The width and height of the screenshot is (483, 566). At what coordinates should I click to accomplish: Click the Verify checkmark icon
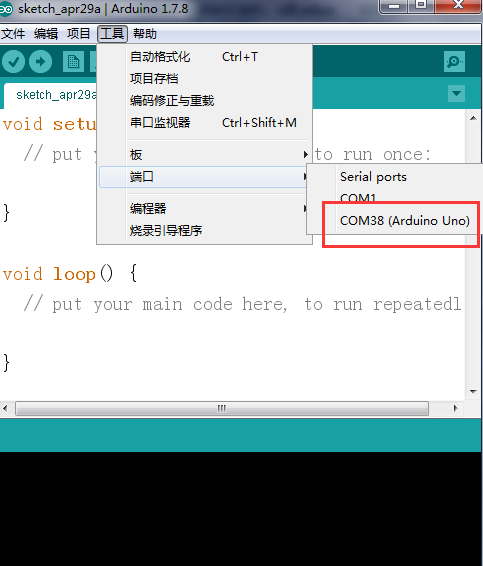coord(13,62)
